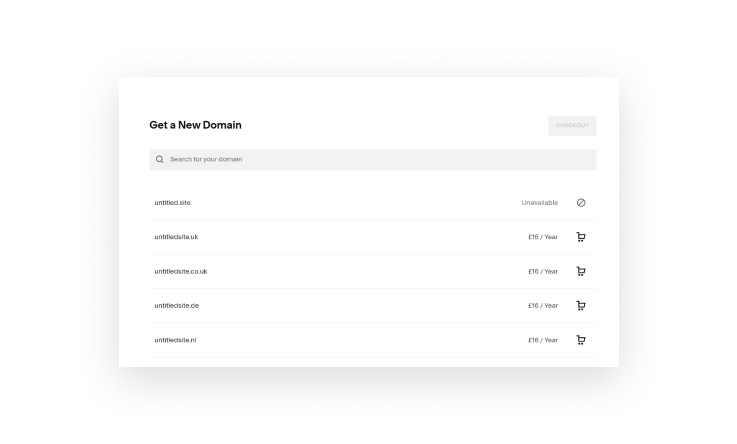The height and width of the screenshot is (444, 737).
Task: Add untitledsite.co.uk to cart
Action: point(581,271)
